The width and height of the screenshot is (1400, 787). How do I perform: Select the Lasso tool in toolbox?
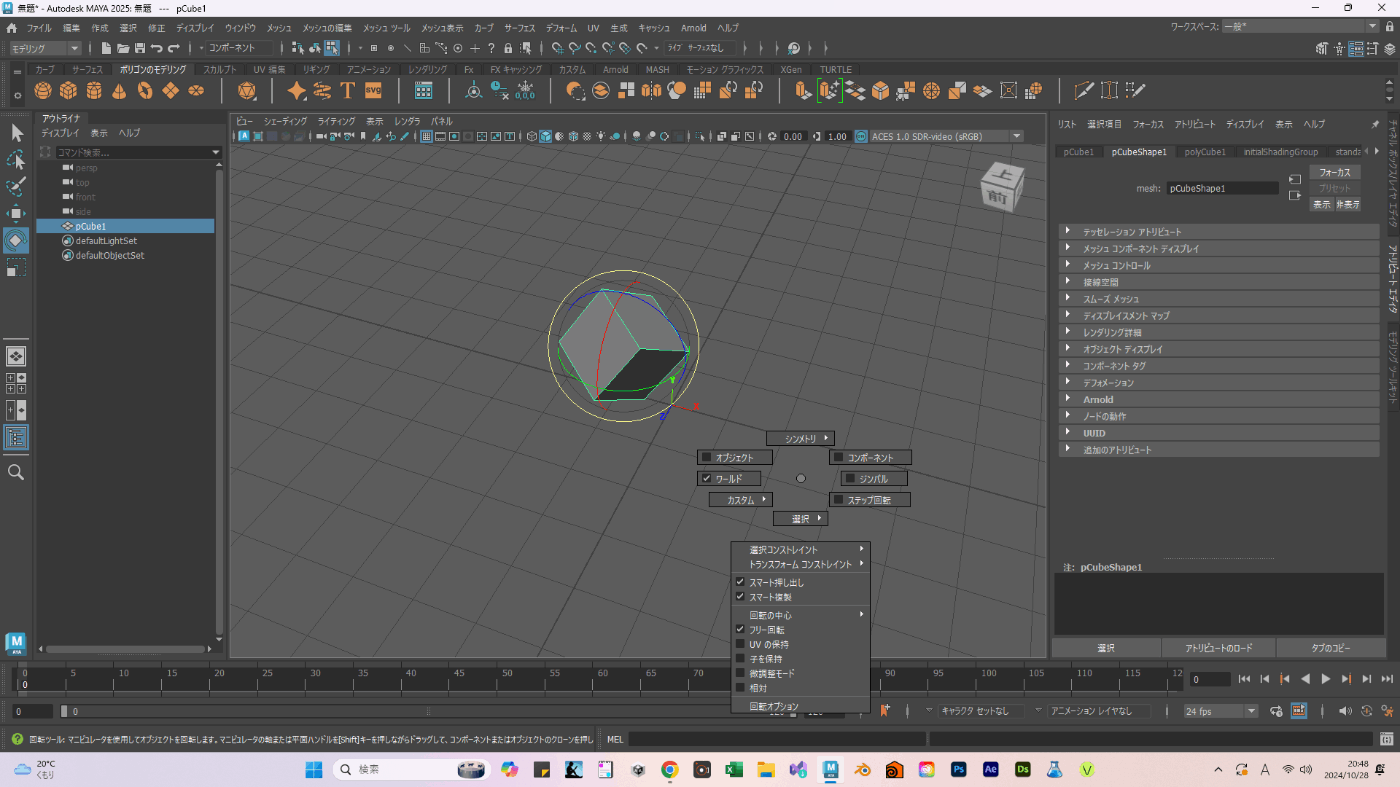(x=16, y=160)
